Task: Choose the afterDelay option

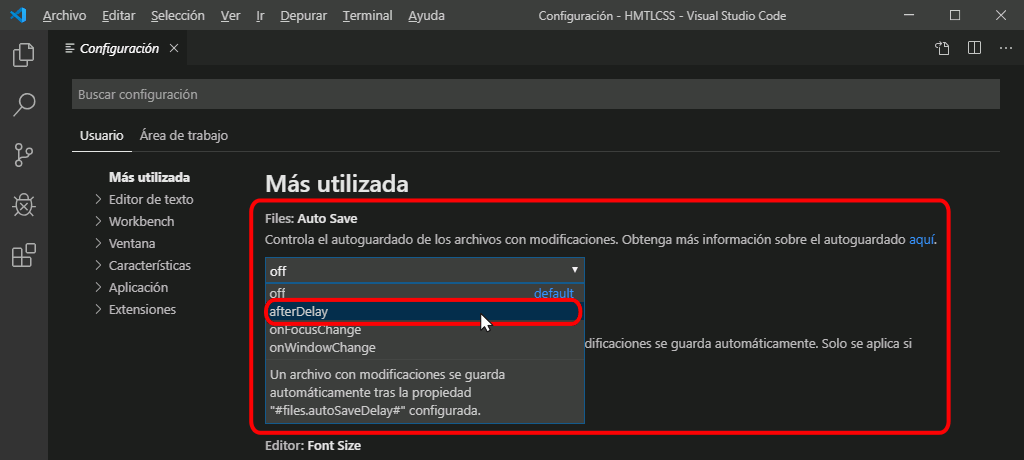Action: tap(424, 312)
